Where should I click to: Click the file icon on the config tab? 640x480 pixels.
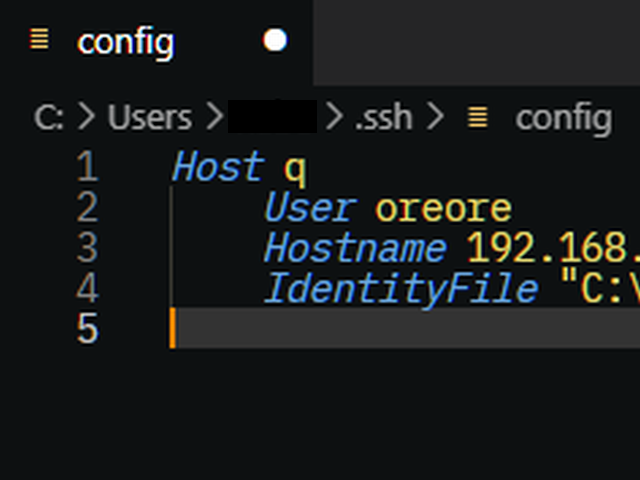39,41
